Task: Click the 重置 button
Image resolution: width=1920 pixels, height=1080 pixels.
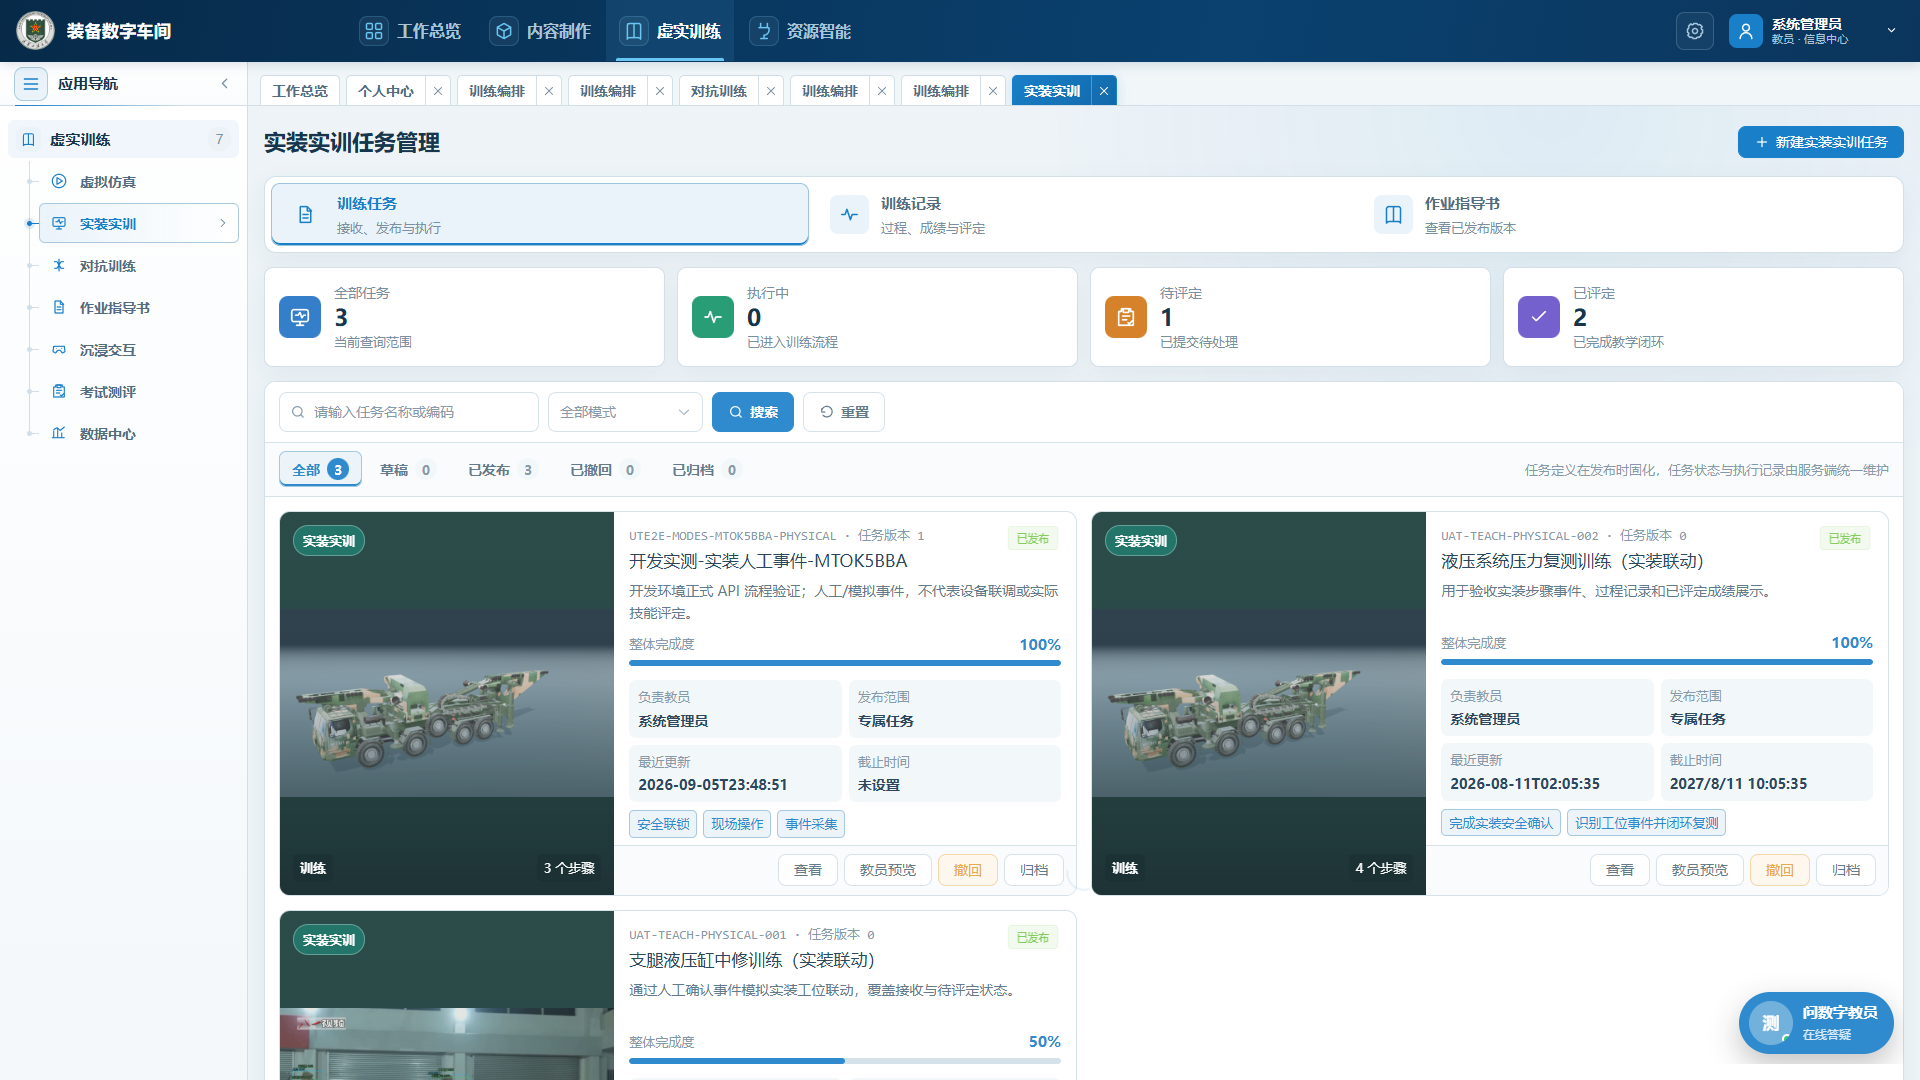Action: click(x=844, y=412)
